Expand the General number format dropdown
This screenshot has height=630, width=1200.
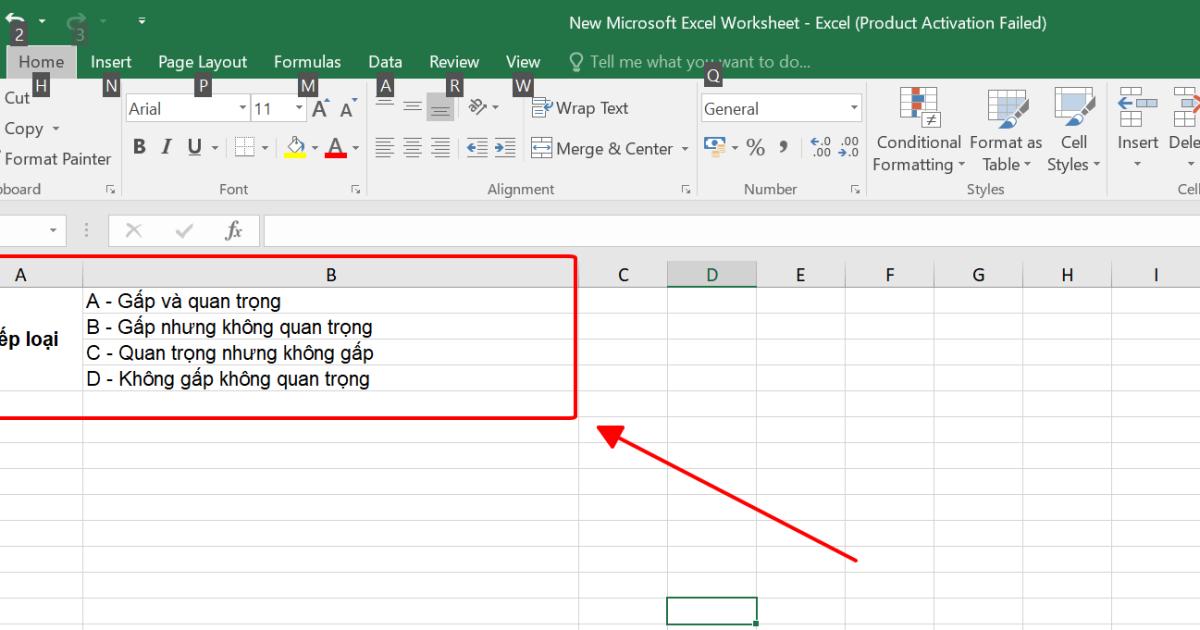point(854,109)
